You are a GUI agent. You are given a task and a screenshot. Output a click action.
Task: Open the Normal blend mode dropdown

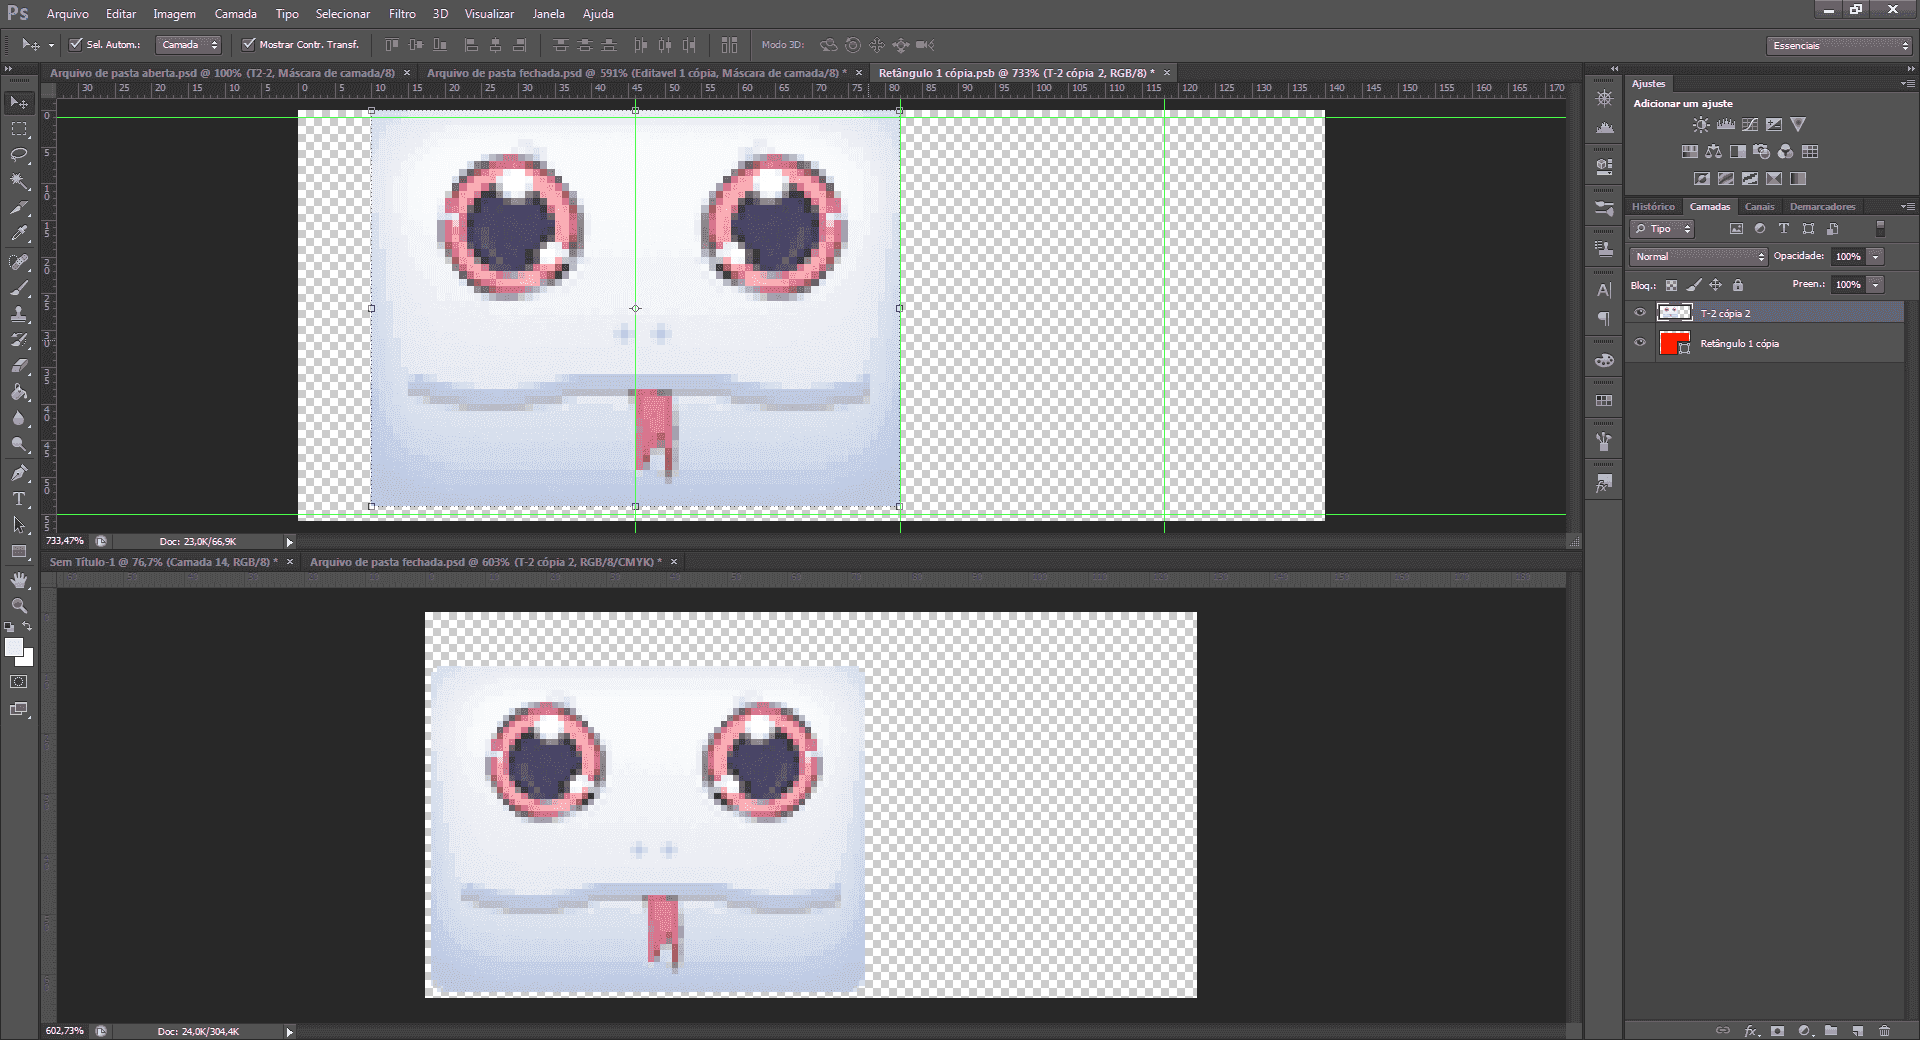click(1699, 256)
